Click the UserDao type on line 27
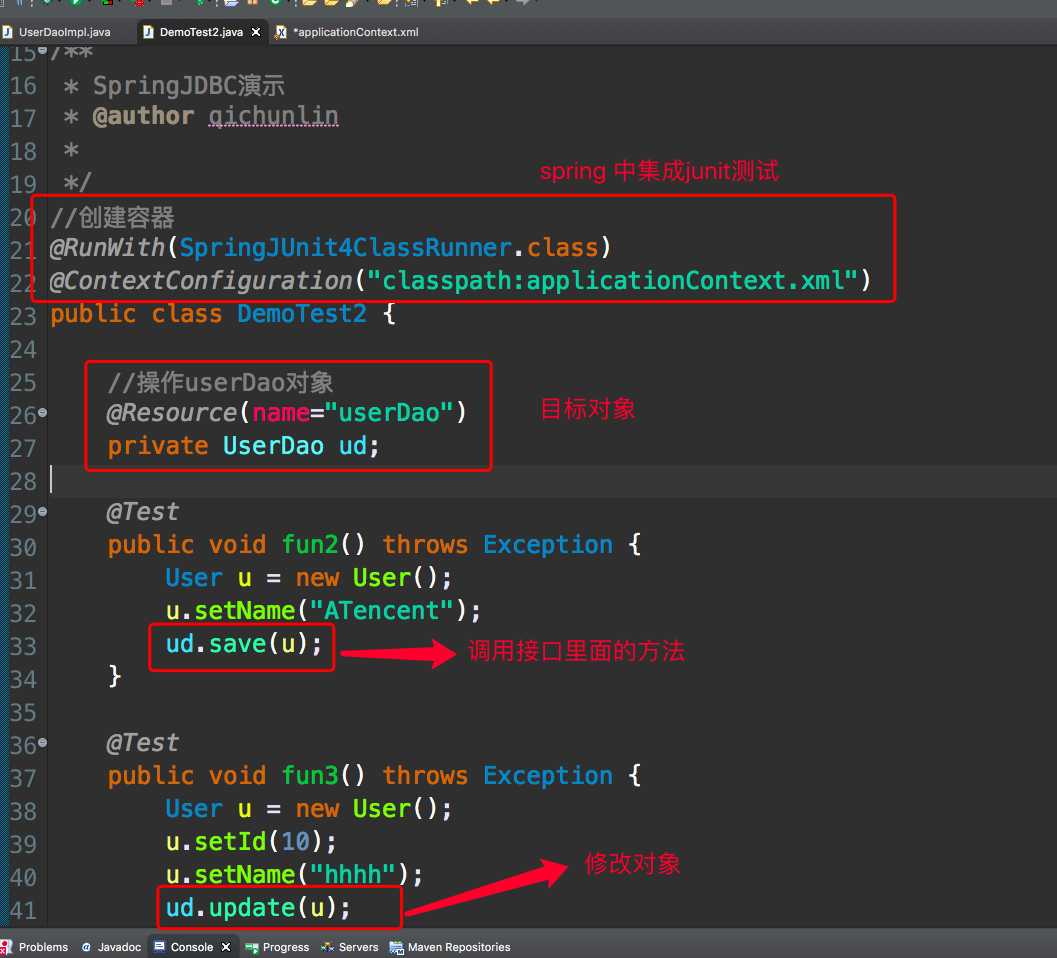The height and width of the screenshot is (958, 1057). click(273, 446)
